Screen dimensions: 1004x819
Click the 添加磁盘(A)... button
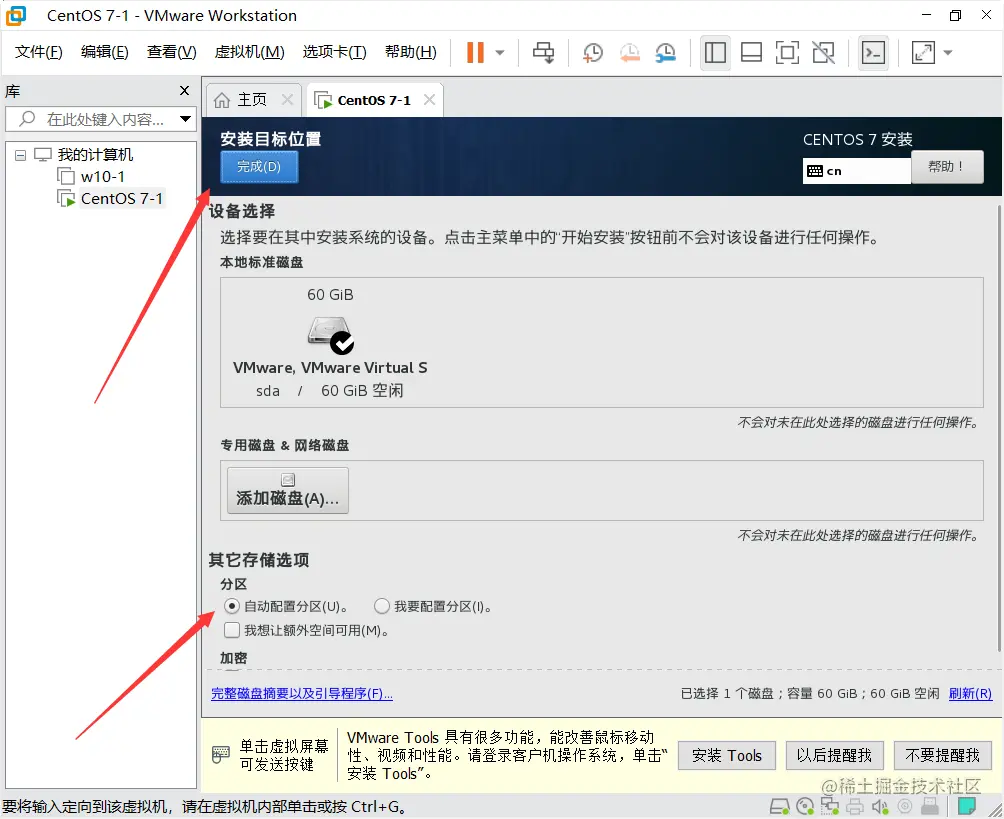(x=287, y=491)
